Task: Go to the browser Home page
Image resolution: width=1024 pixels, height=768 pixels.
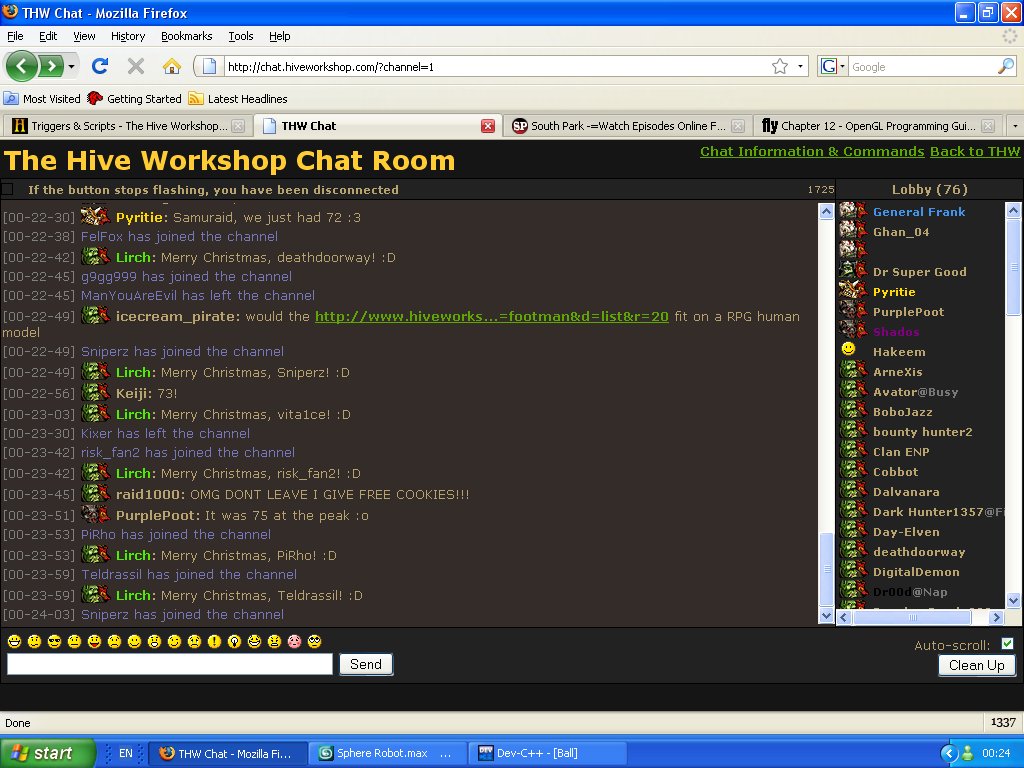Action: [x=172, y=66]
